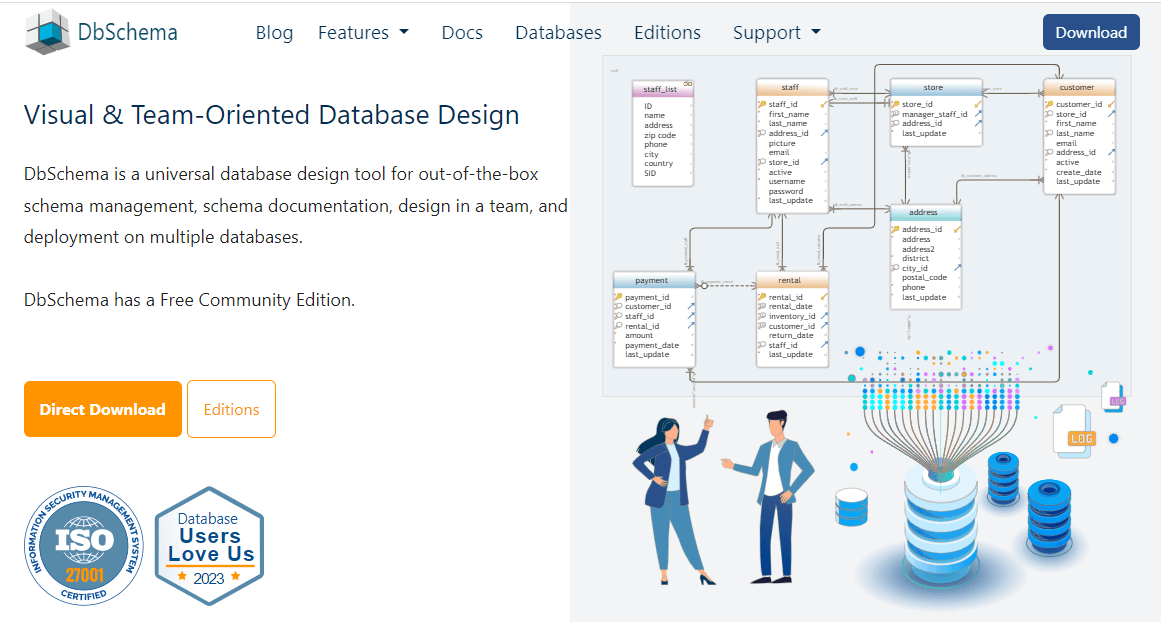Click the Features caret arrow
This screenshot has width=1161, height=622.
click(404, 32)
